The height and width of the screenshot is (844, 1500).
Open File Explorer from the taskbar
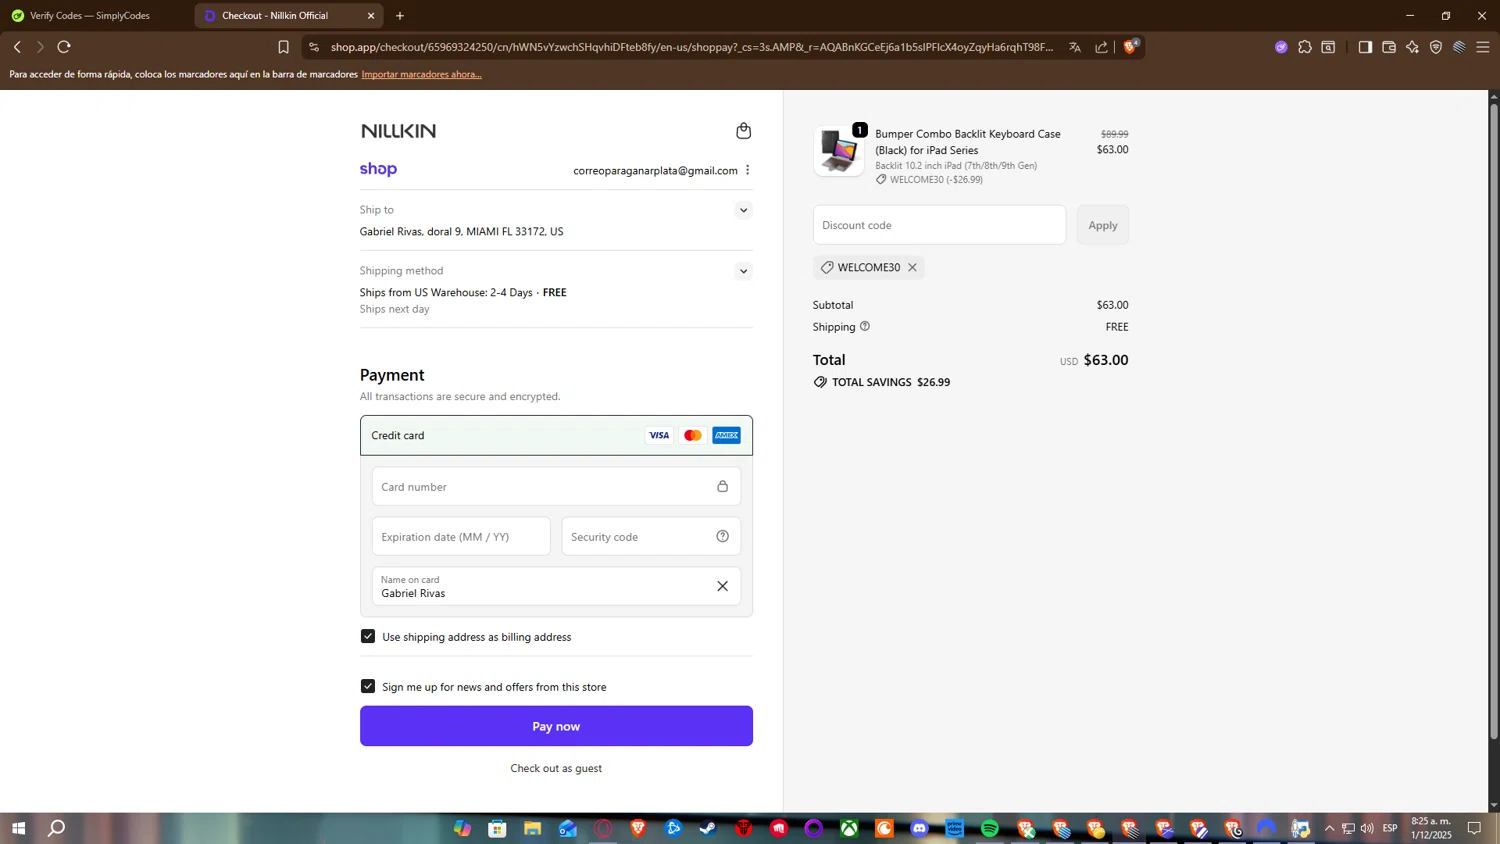pos(532,828)
